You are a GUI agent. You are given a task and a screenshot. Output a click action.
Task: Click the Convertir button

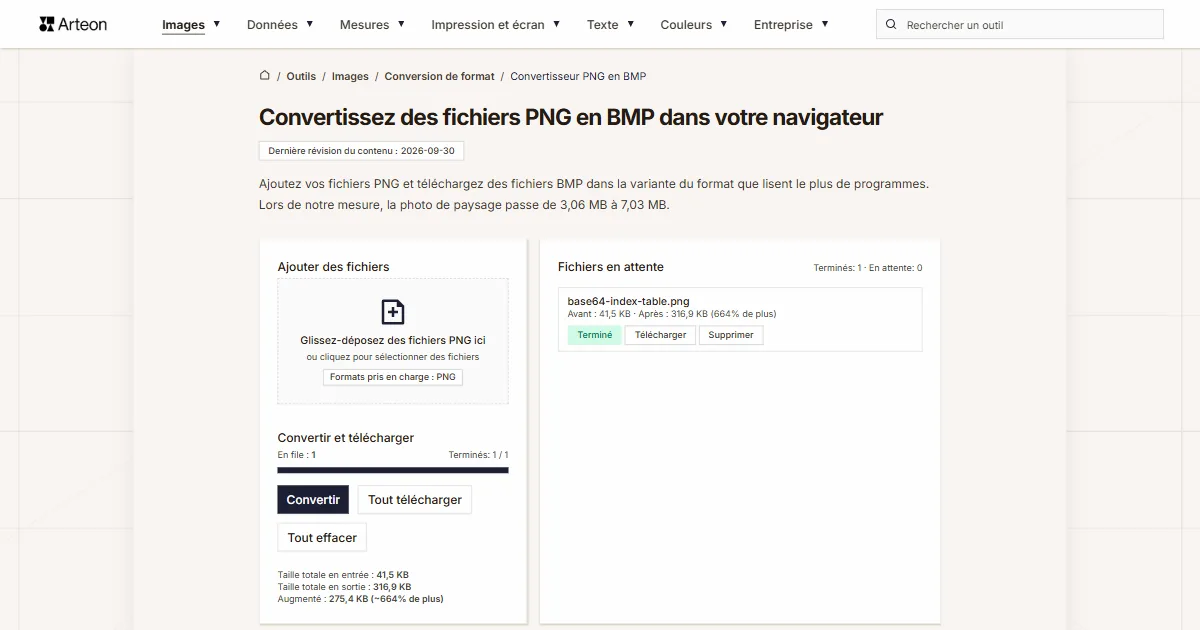pyautogui.click(x=313, y=500)
